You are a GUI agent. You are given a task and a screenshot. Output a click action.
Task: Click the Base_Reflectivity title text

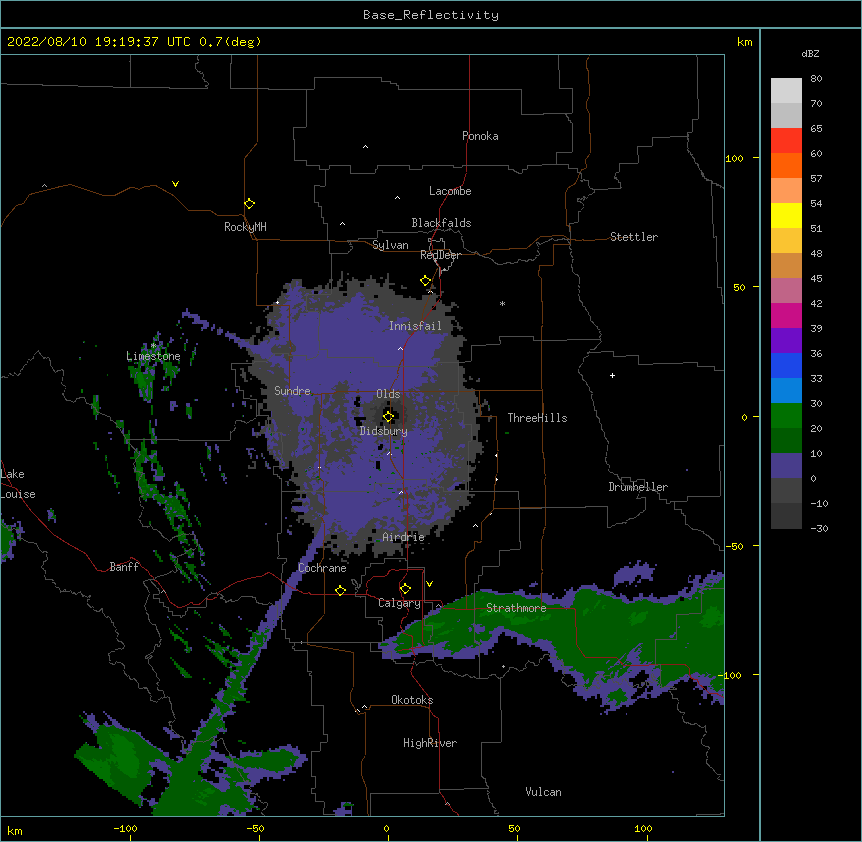click(431, 15)
